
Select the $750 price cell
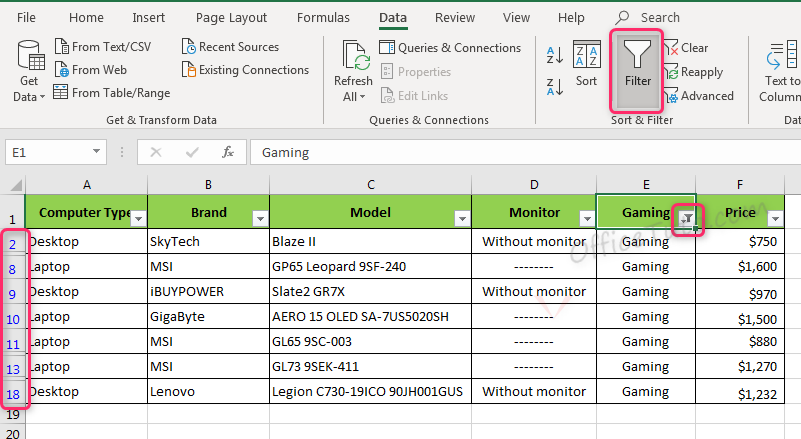[740, 241]
